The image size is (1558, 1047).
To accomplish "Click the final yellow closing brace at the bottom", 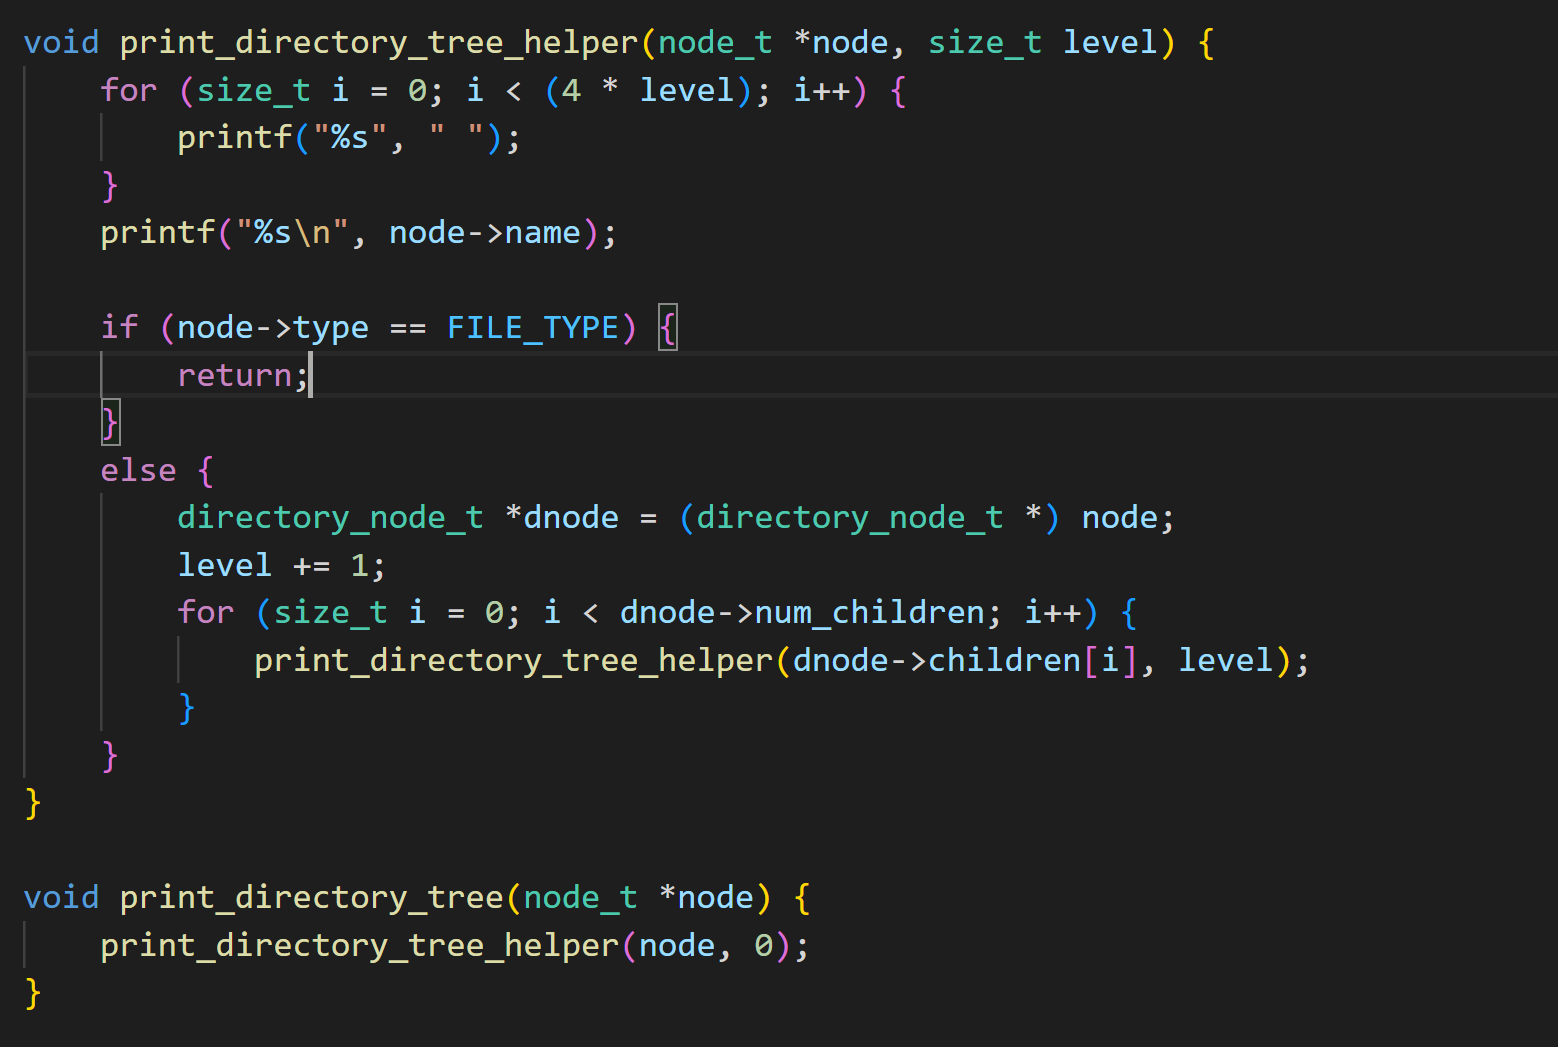I will pyautogui.click(x=33, y=992).
